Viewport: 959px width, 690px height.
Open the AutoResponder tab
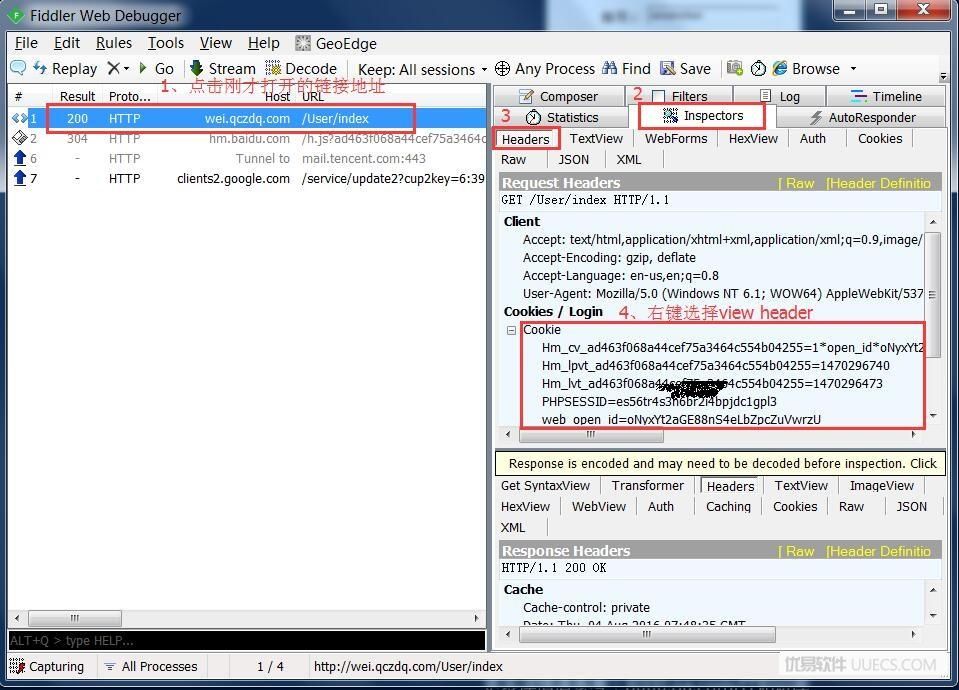(x=862, y=117)
